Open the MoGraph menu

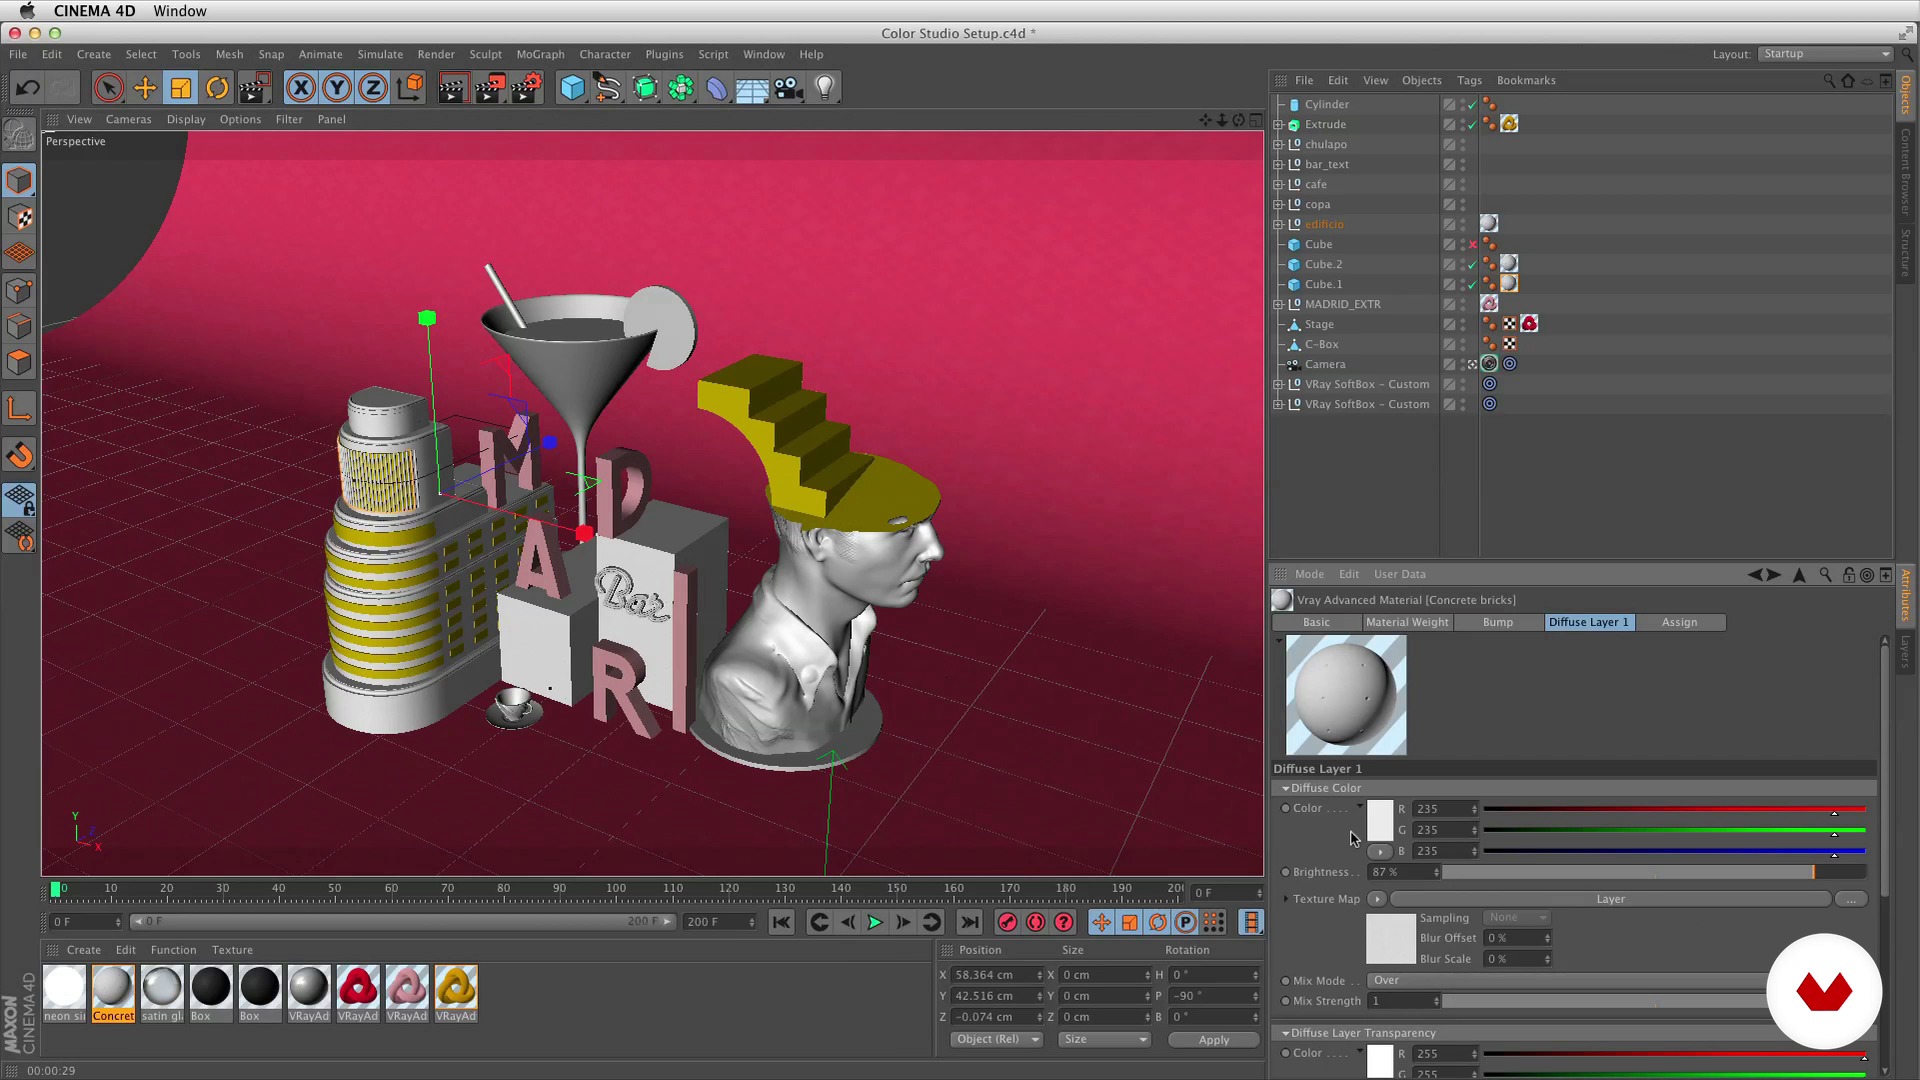[540, 54]
